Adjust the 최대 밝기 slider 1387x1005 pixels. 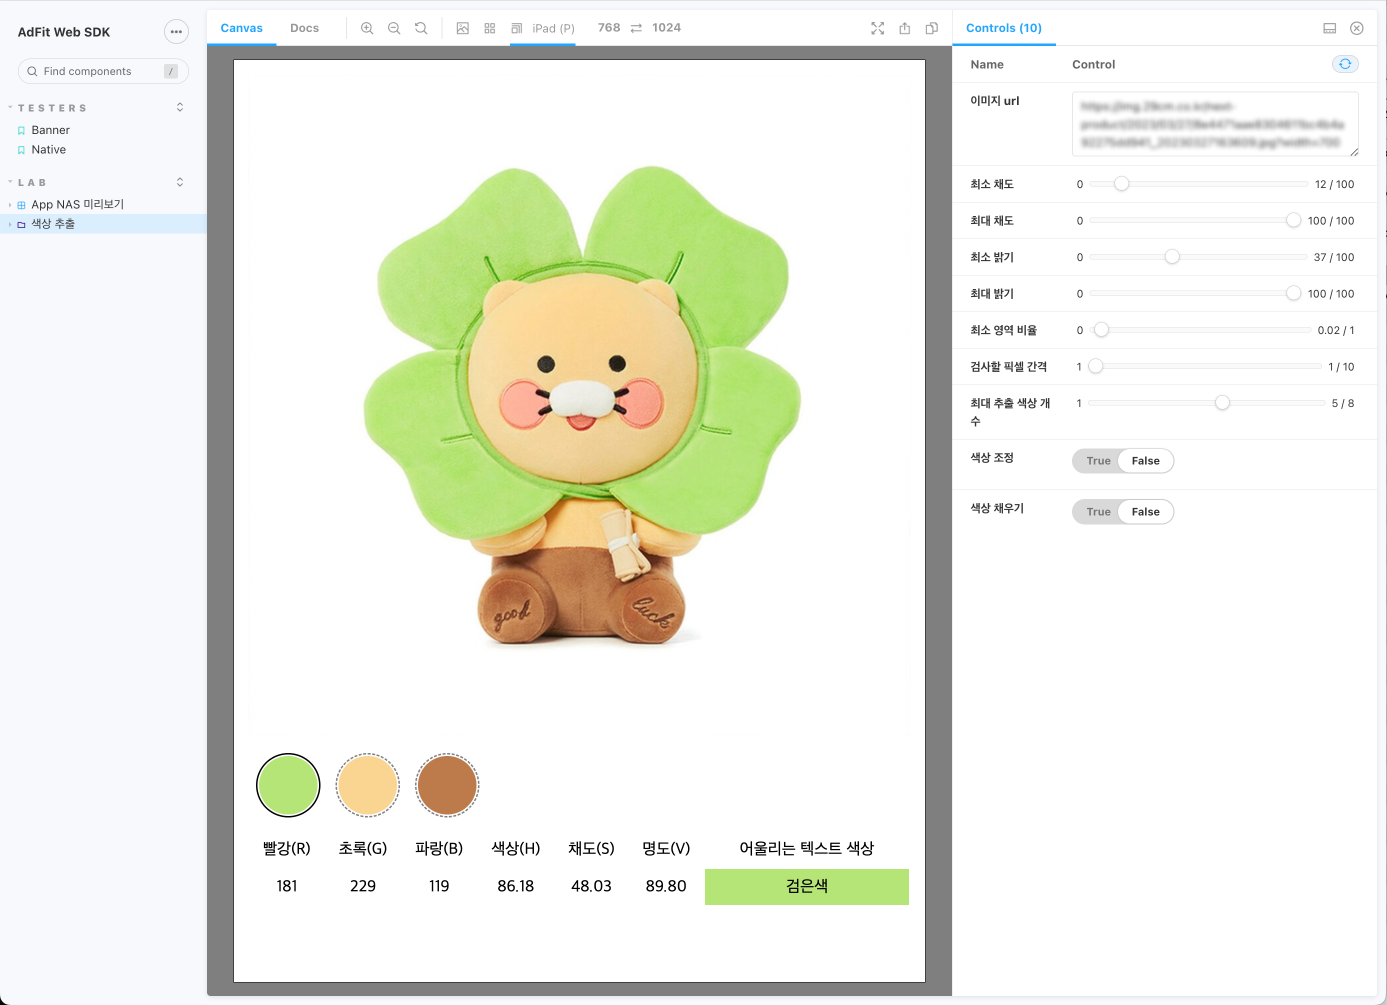tap(1195, 294)
